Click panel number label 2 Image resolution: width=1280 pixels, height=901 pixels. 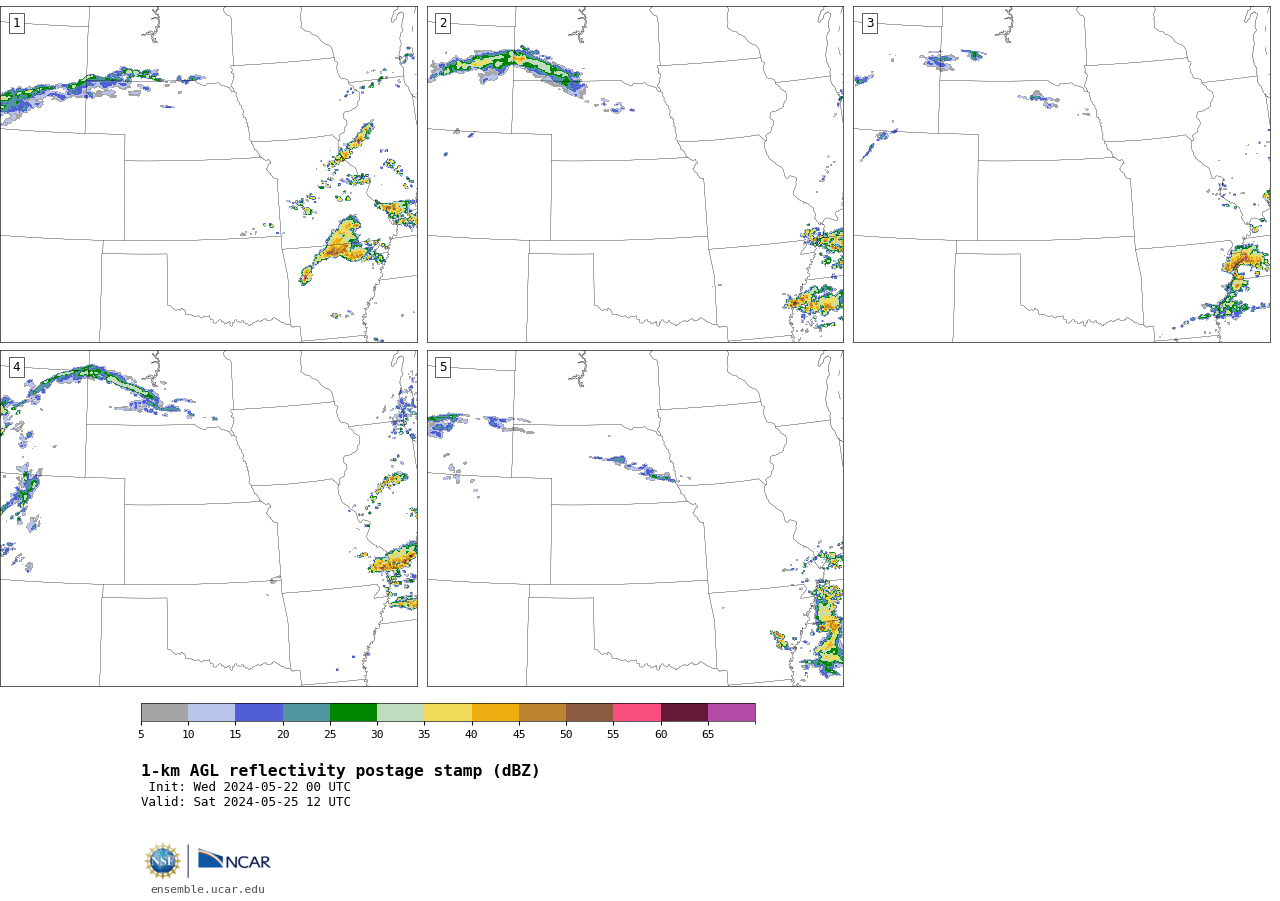[x=443, y=23]
